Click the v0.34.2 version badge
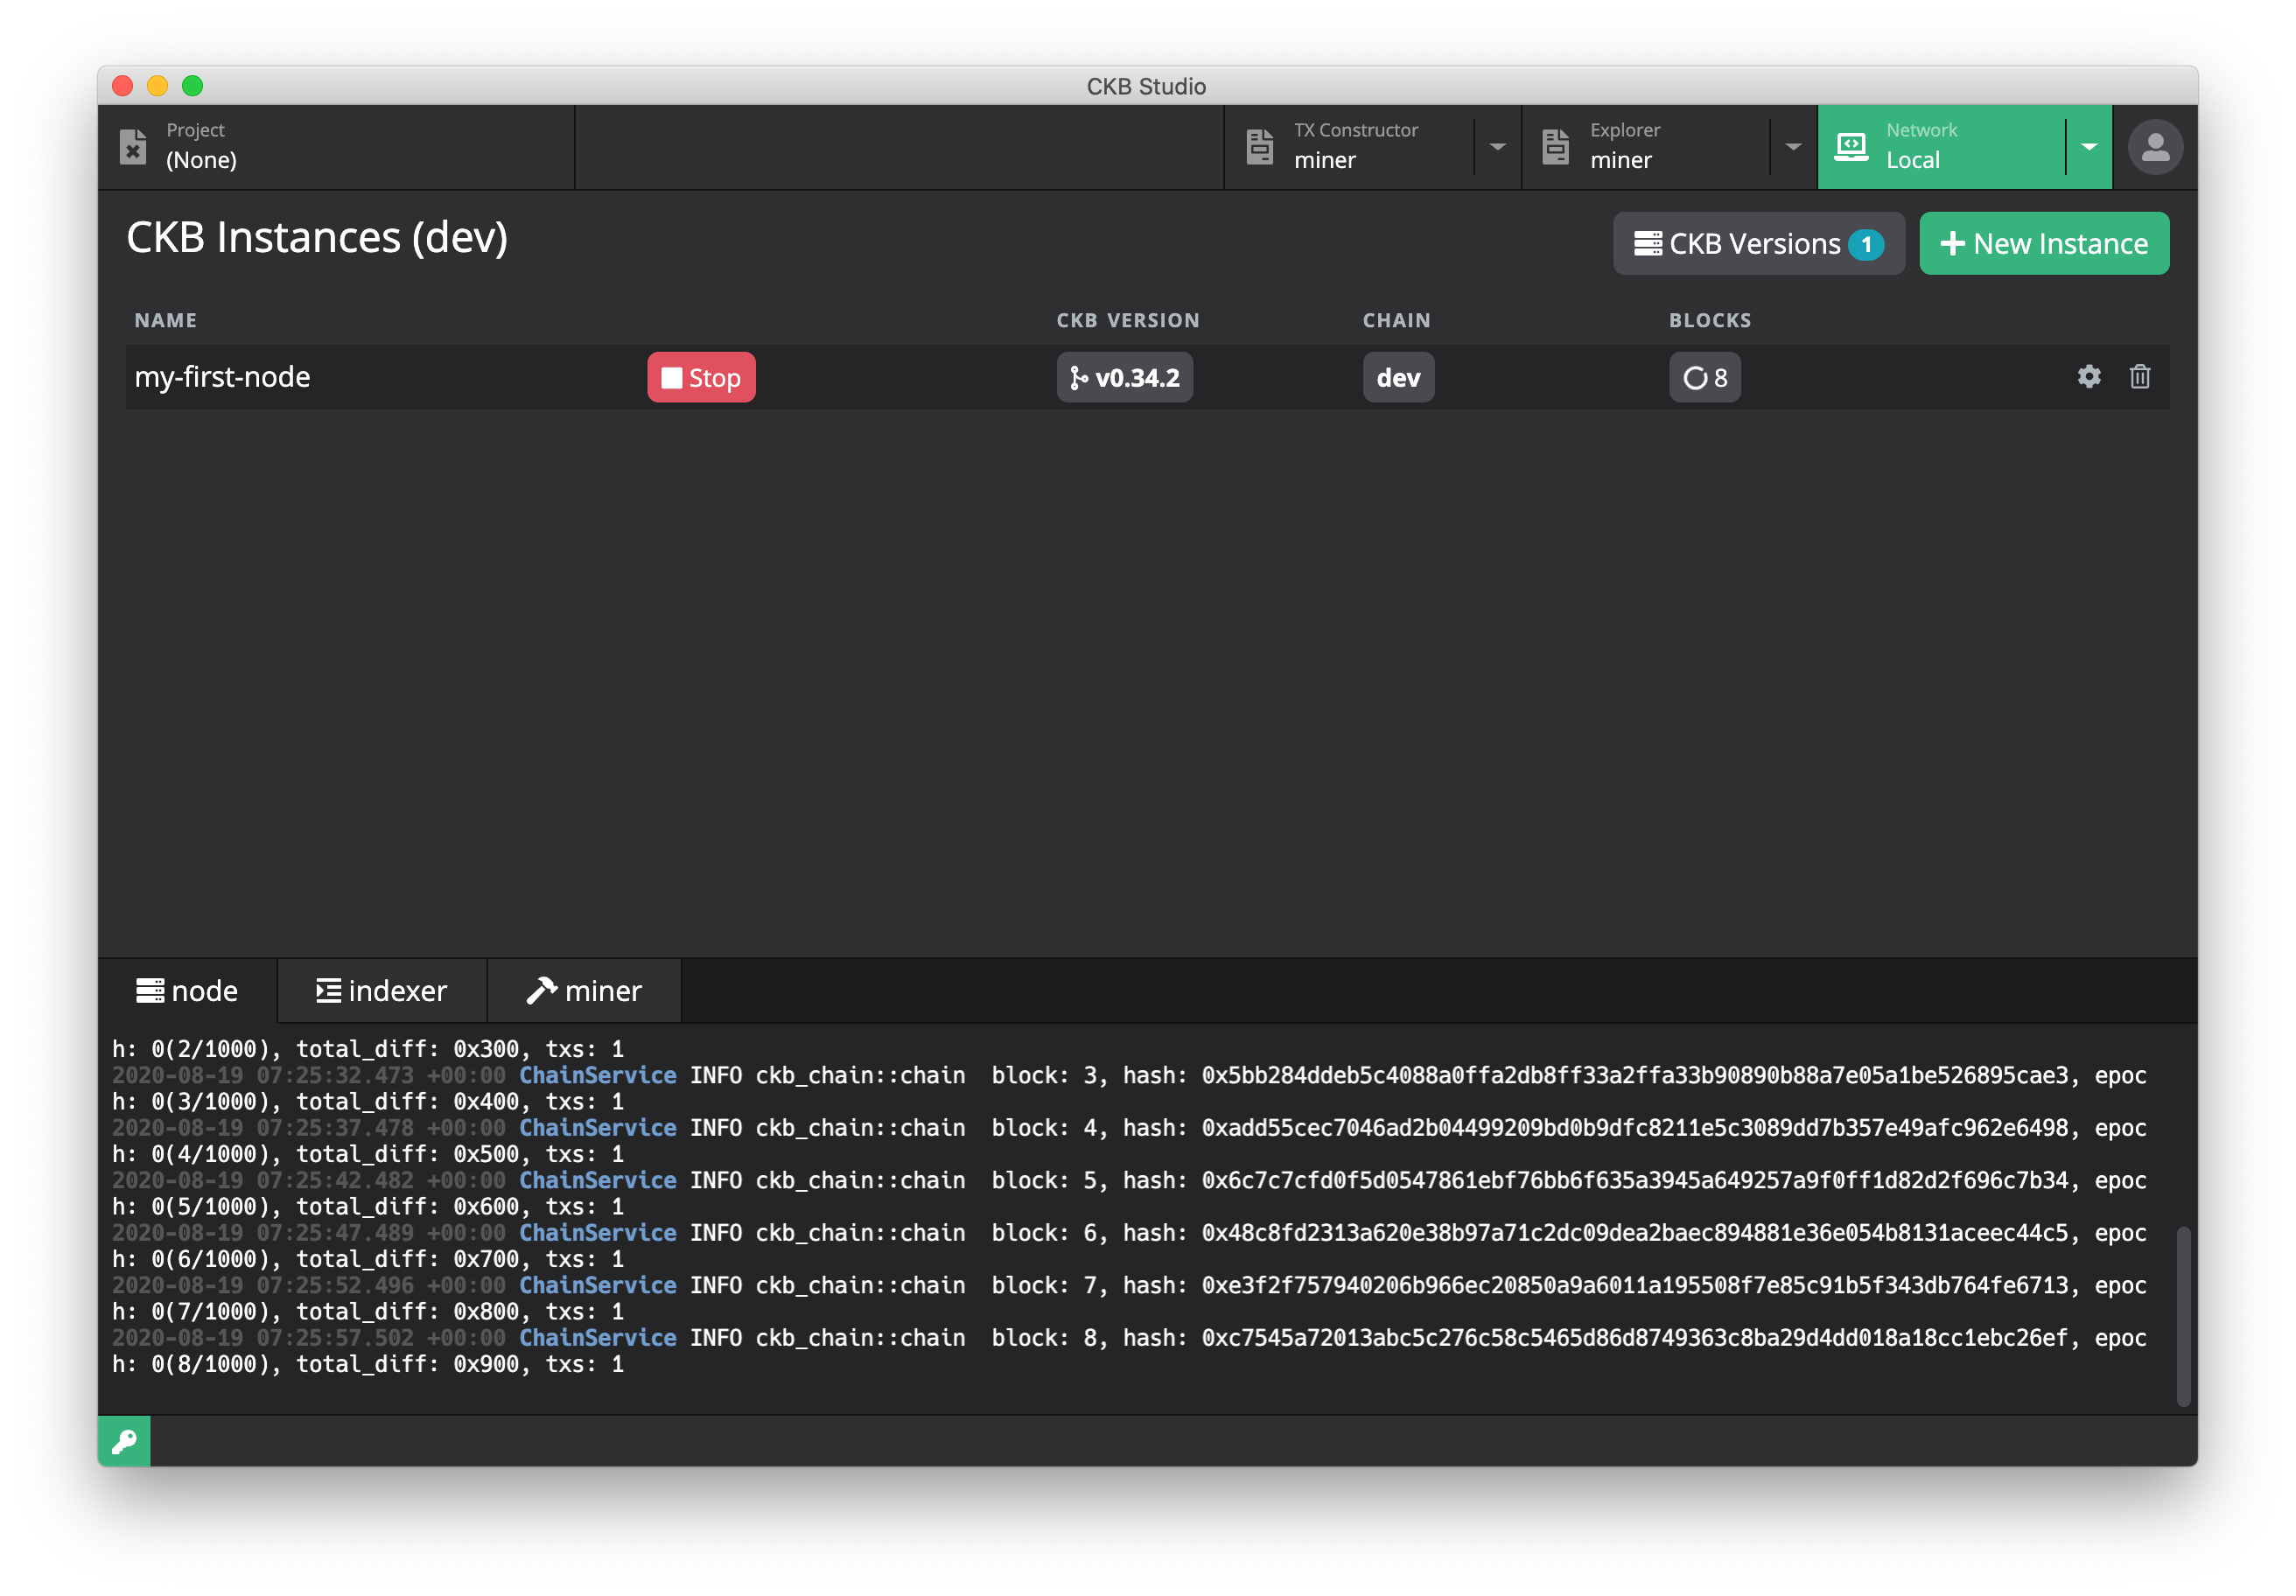This screenshot has width=2296, height=1596. pyautogui.click(x=1124, y=377)
